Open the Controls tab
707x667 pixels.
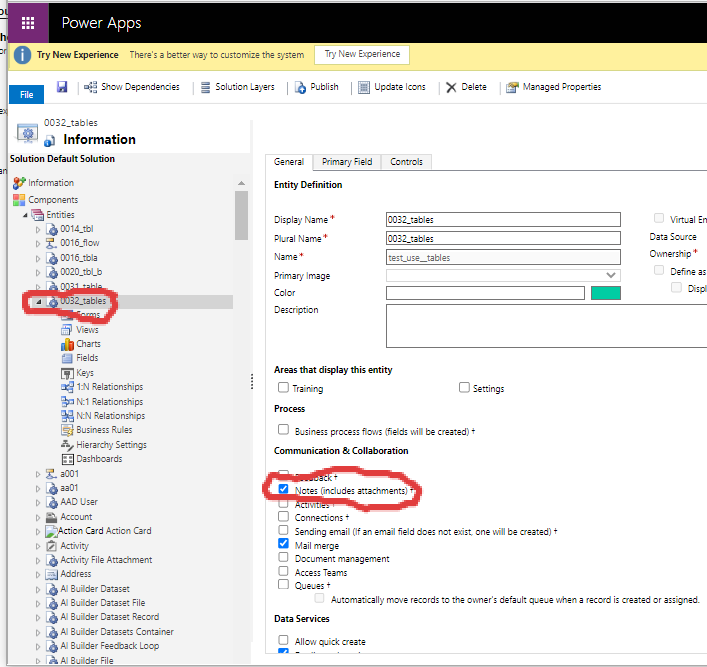406,162
